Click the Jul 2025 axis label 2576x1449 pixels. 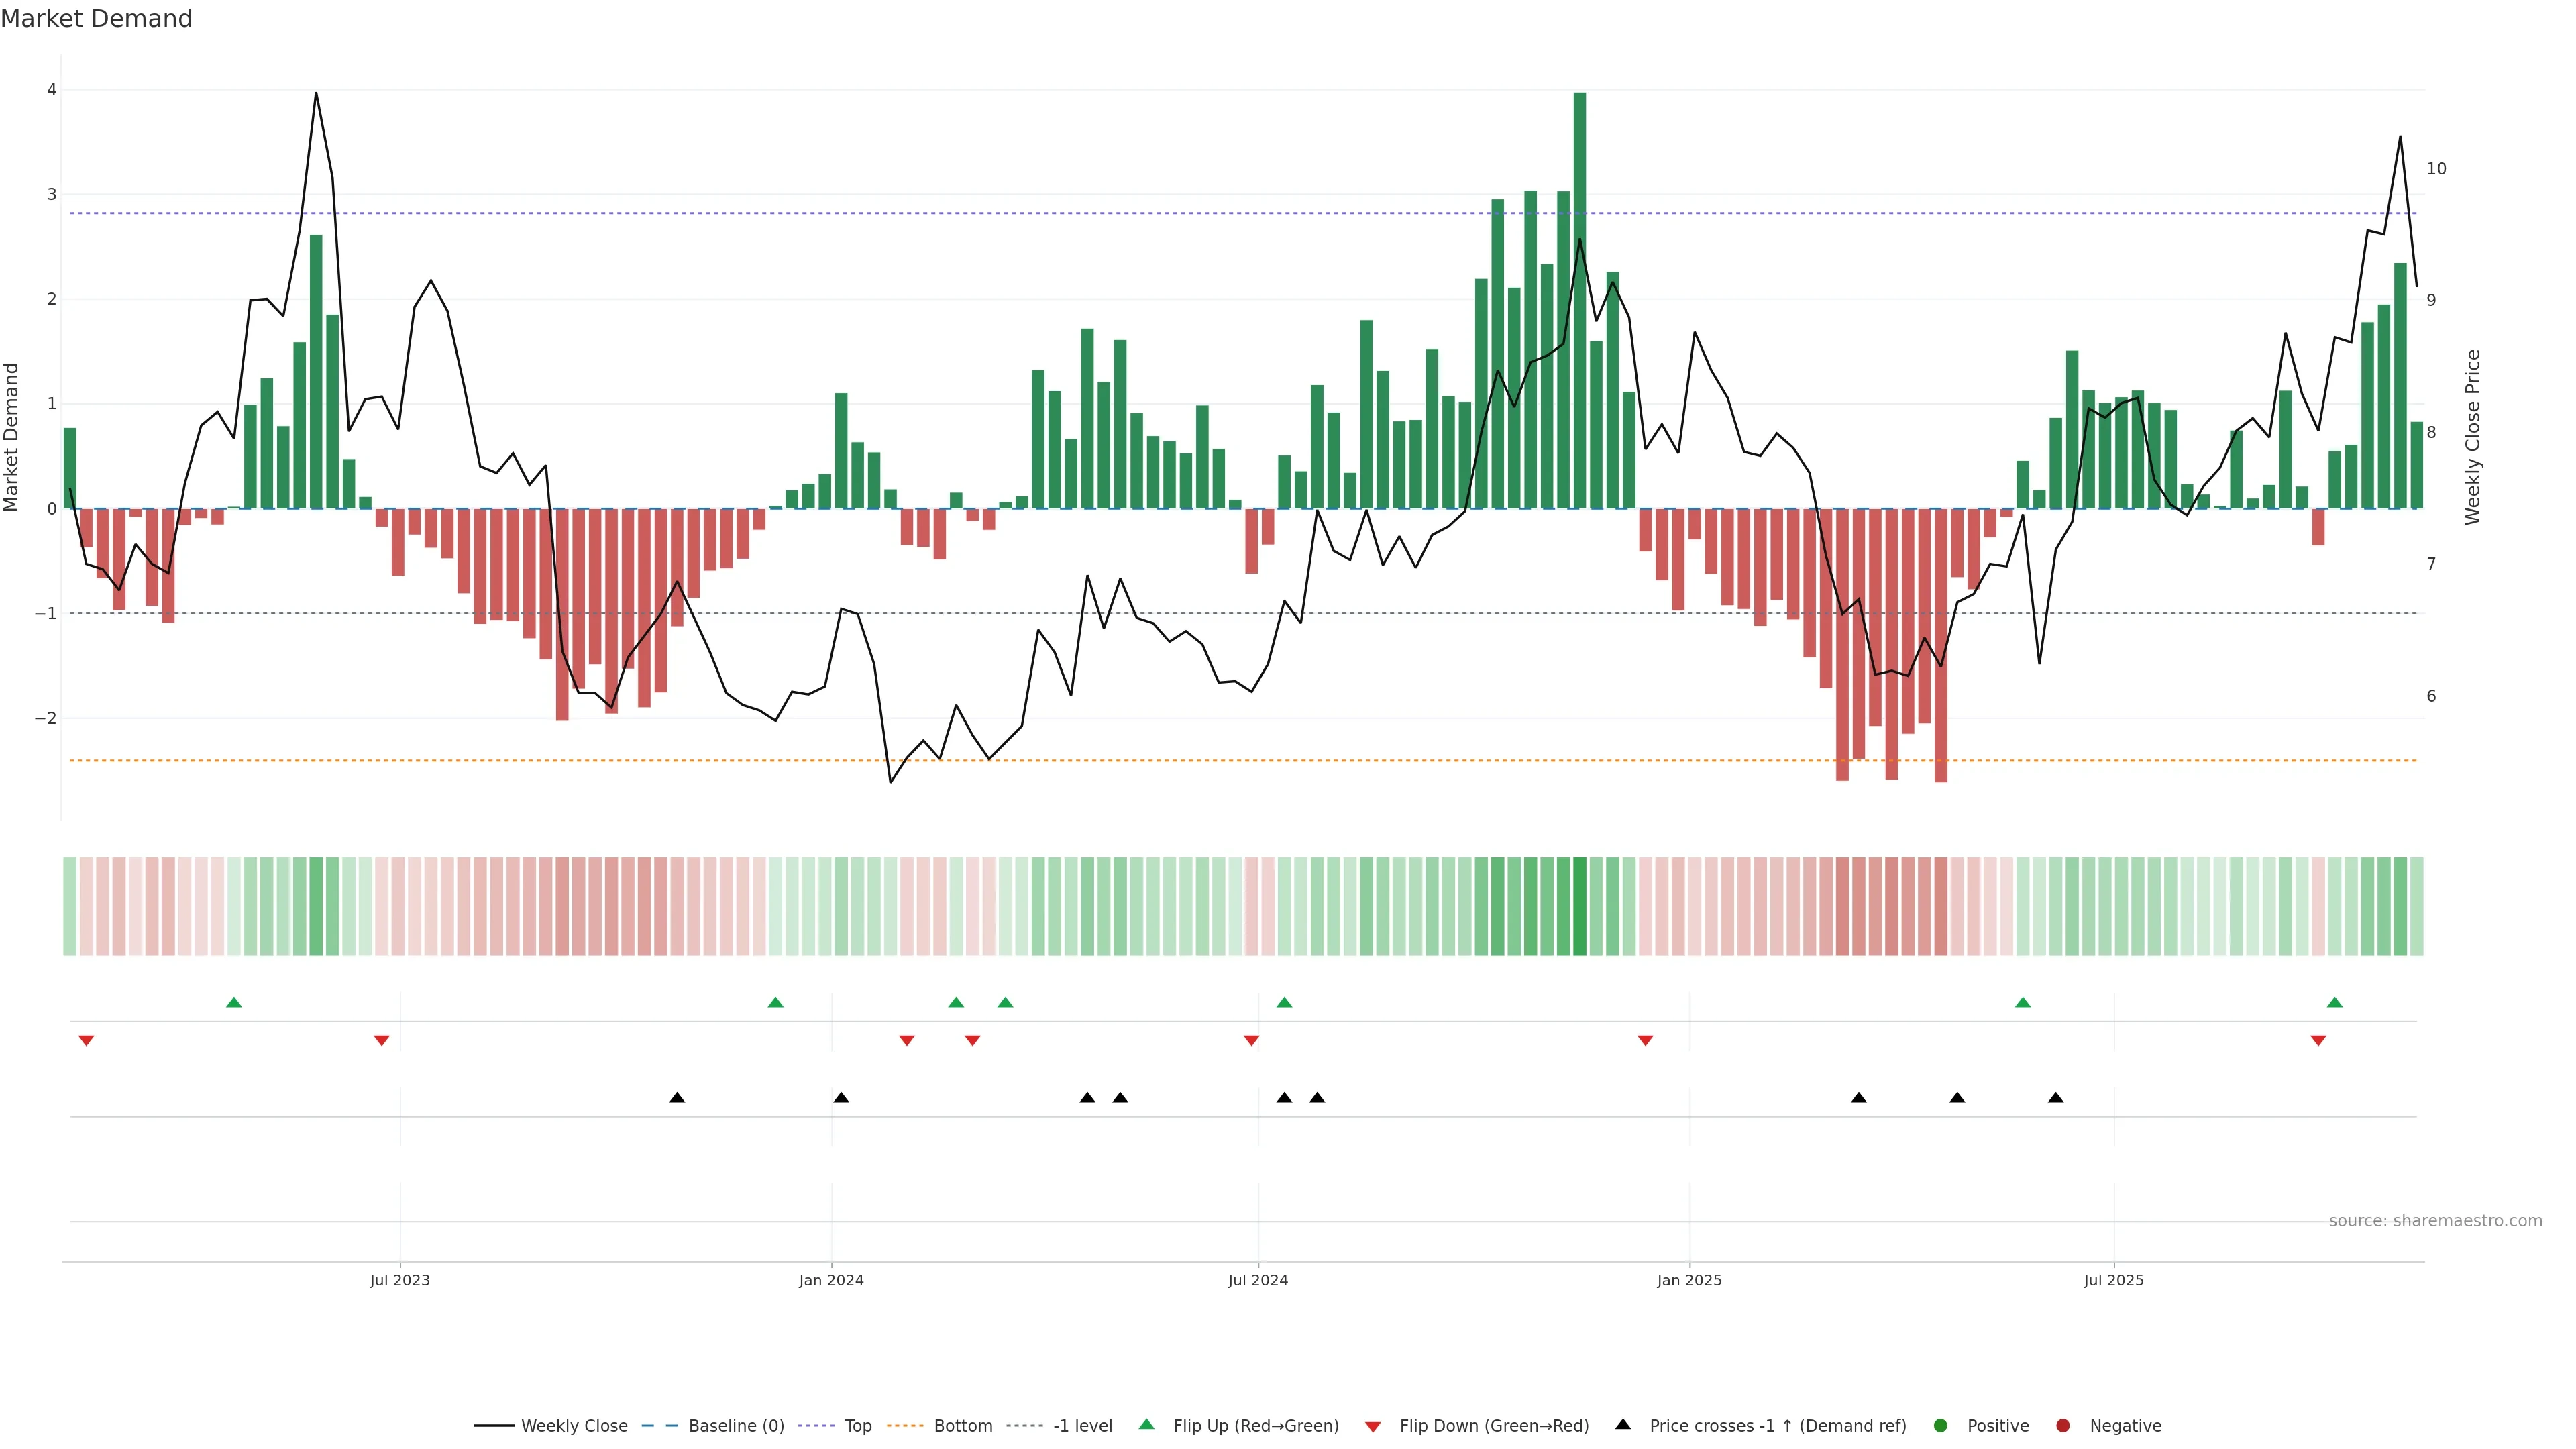2114,1280
